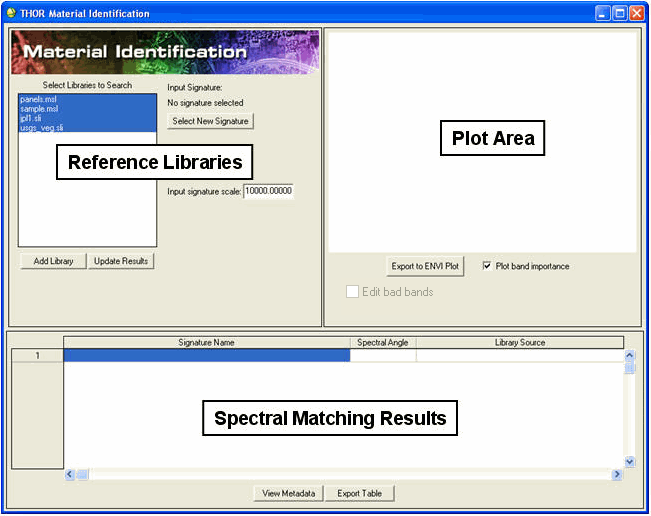
Task: Select row 1 header in results table
Action: point(37,356)
